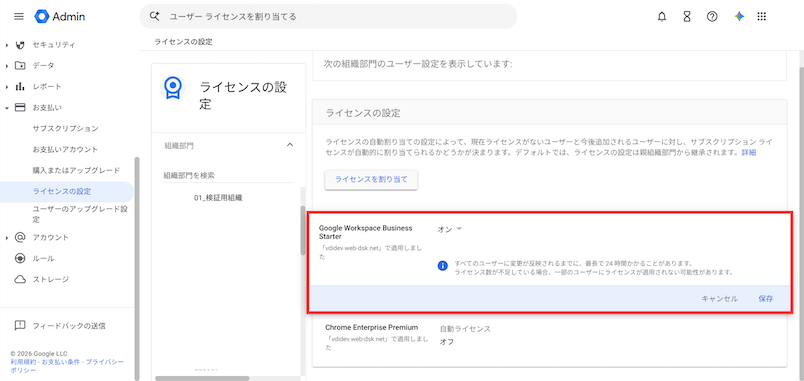Click the オフ value for Chrome Enterprise
The width and height of the screenshot is (804, 381).
[447, 342]
